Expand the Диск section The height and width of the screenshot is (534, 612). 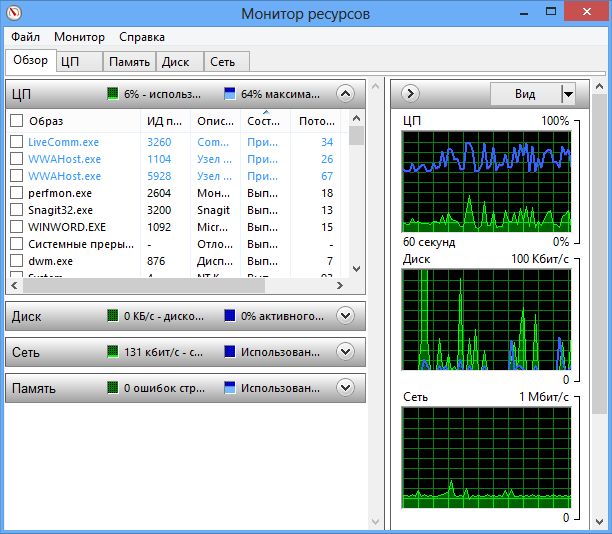coord(346,316)
